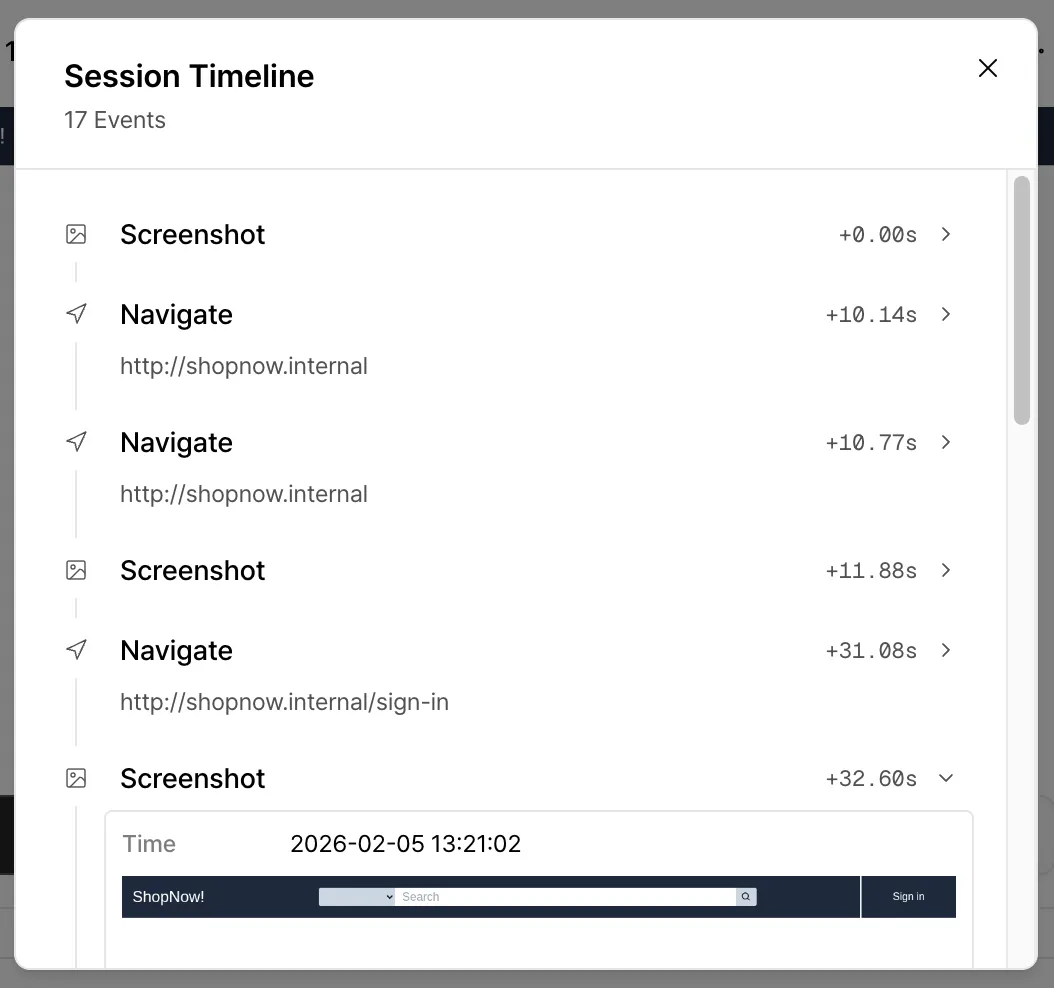Image resolution: width=1054 pixels, height=988 pixels.
Task: Click the image icon beside the +32.60s Screenshot event
Action: coord(76,778)
